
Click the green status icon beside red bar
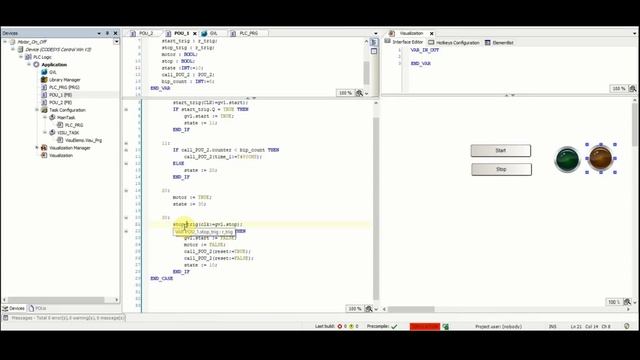pyautogui.click(x=446, y=327)
